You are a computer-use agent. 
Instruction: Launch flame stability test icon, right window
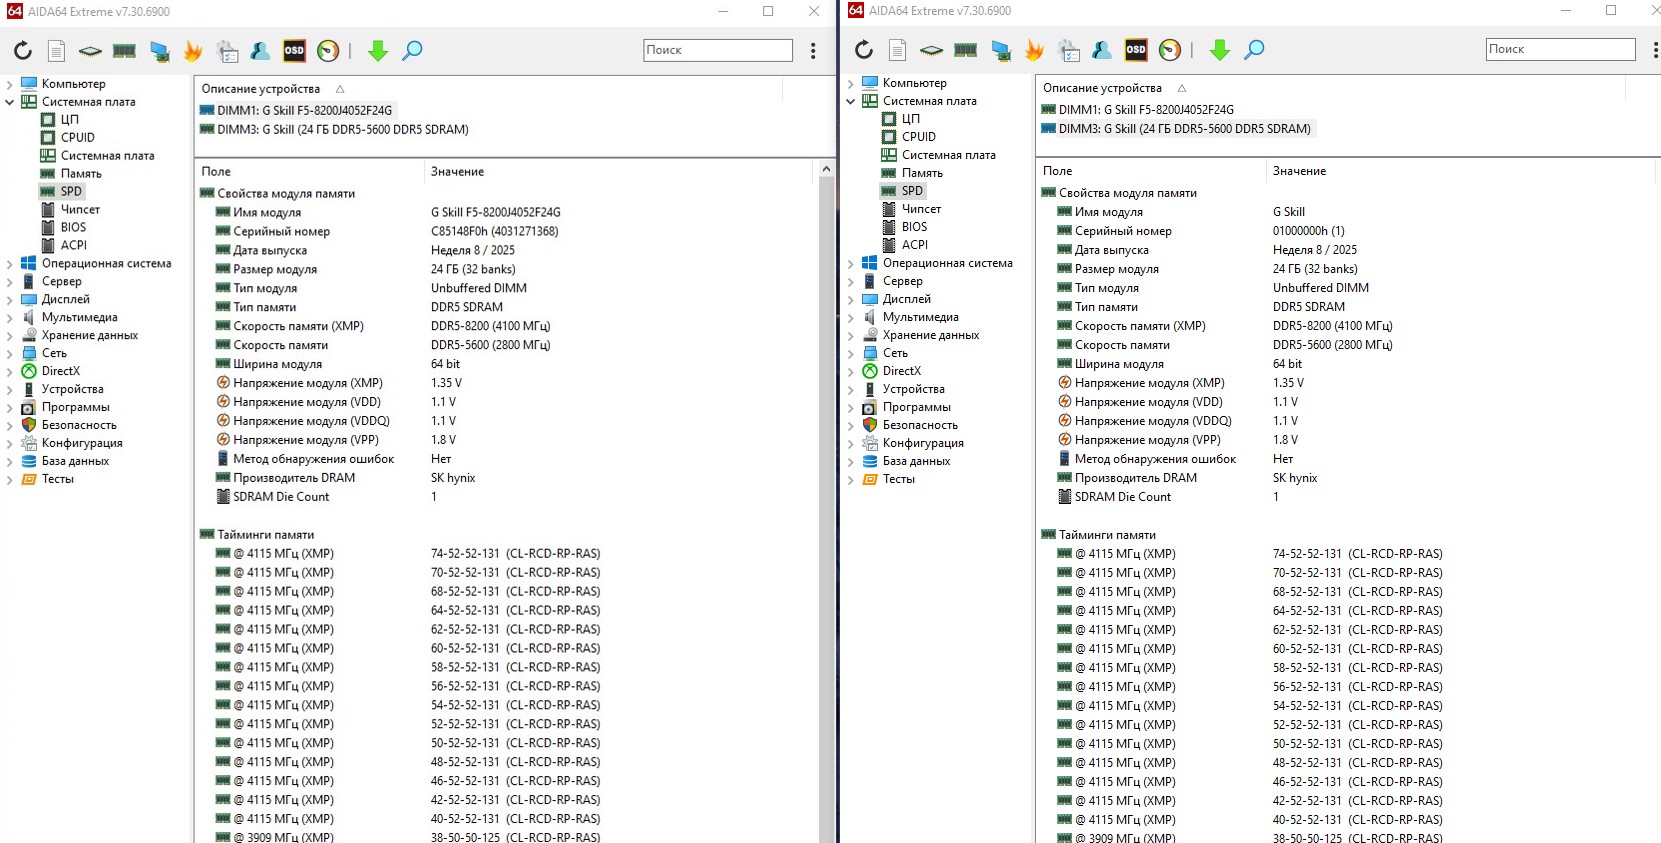click(1034, 49)
